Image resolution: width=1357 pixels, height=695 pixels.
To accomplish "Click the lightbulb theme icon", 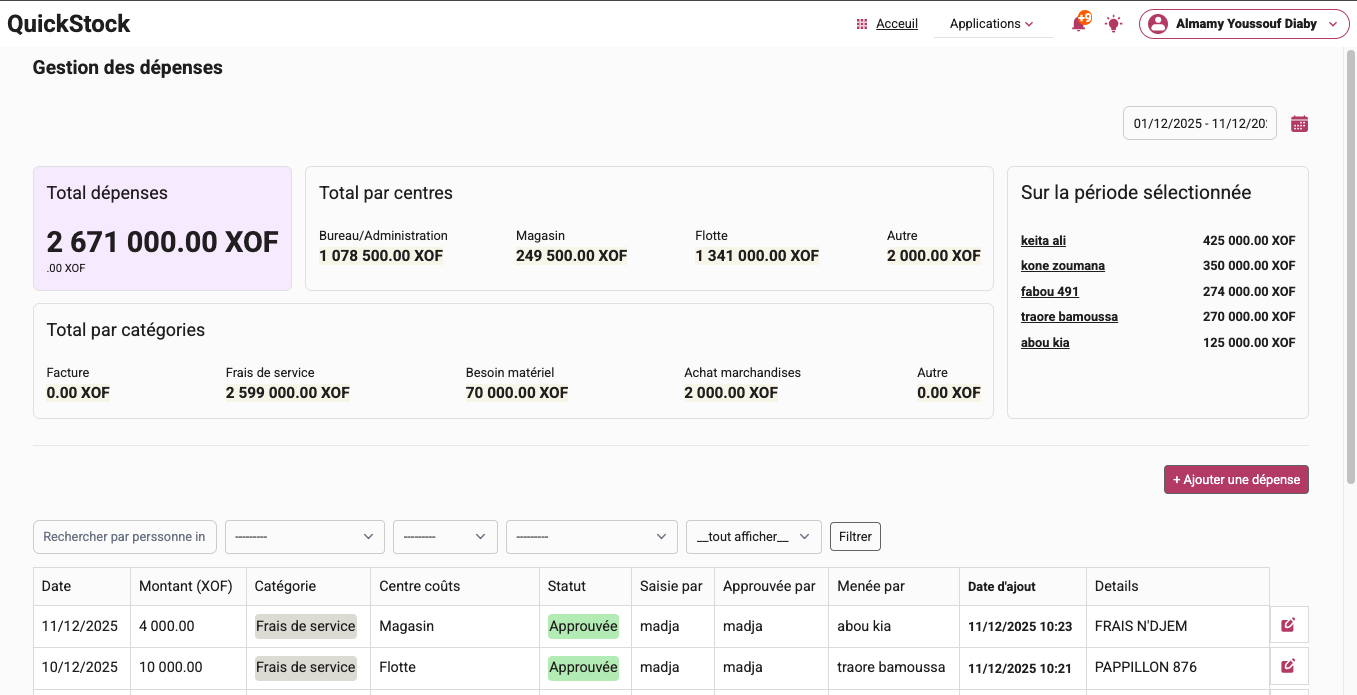I will point(1113,24).
